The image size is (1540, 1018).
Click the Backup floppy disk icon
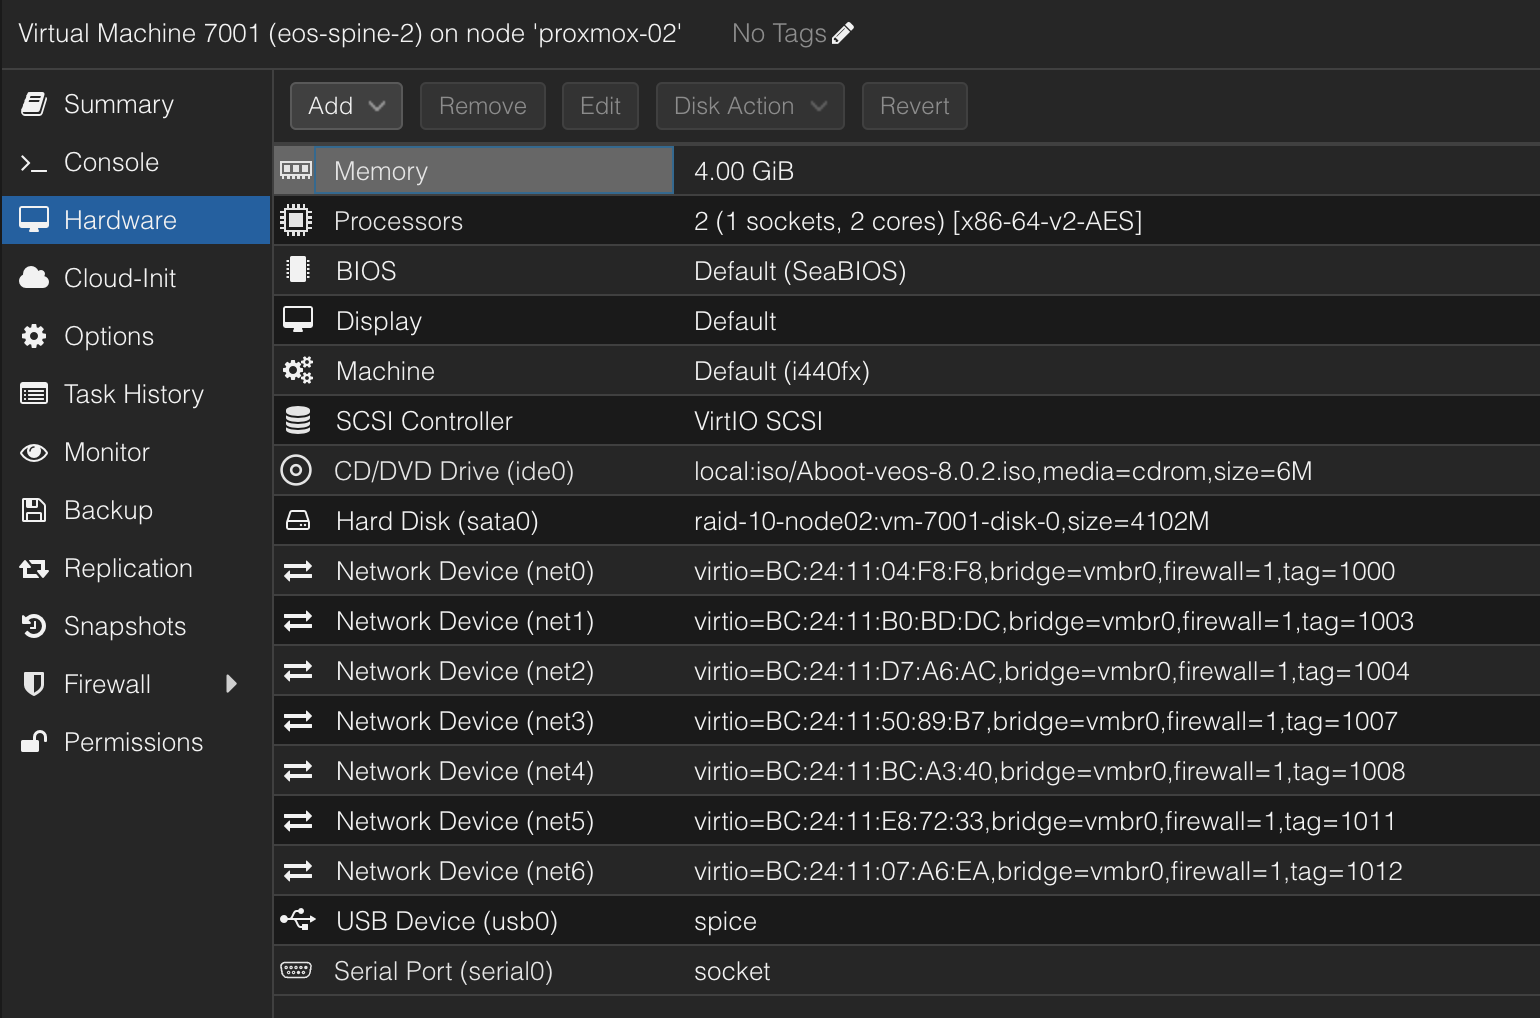tap(34, 510)
